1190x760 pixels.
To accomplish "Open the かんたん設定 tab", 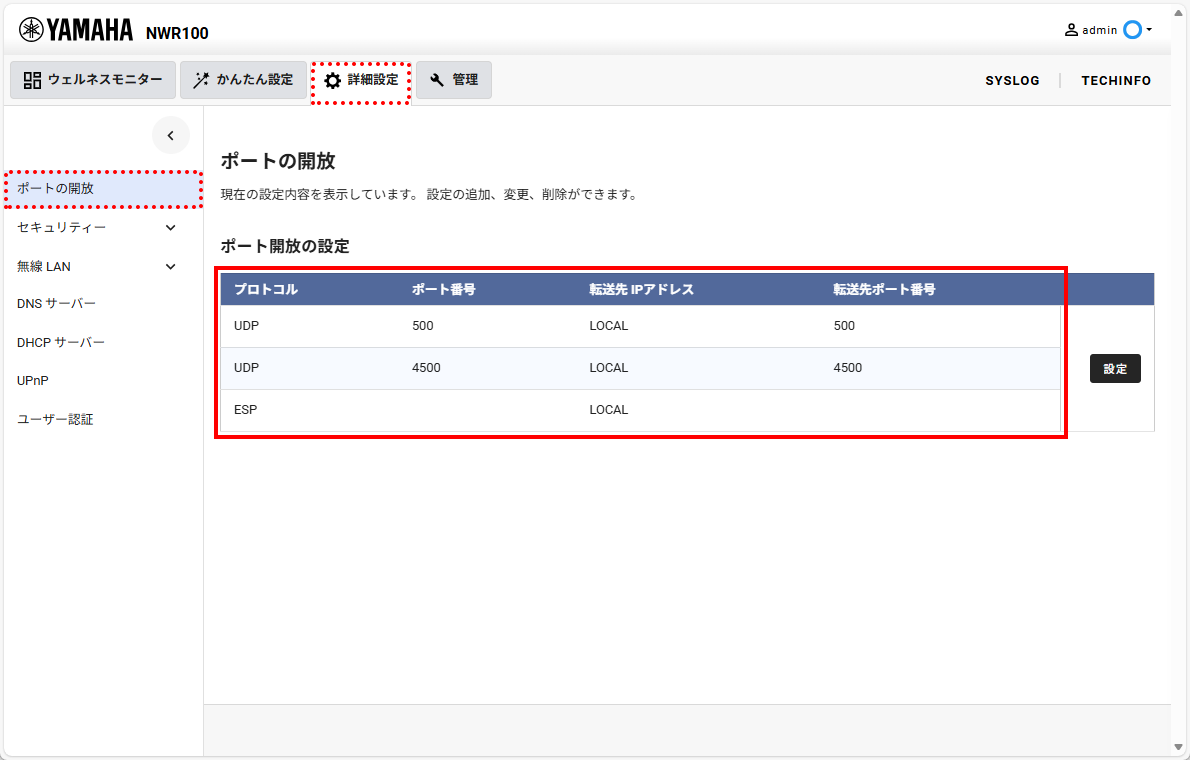I will (243, 80).
